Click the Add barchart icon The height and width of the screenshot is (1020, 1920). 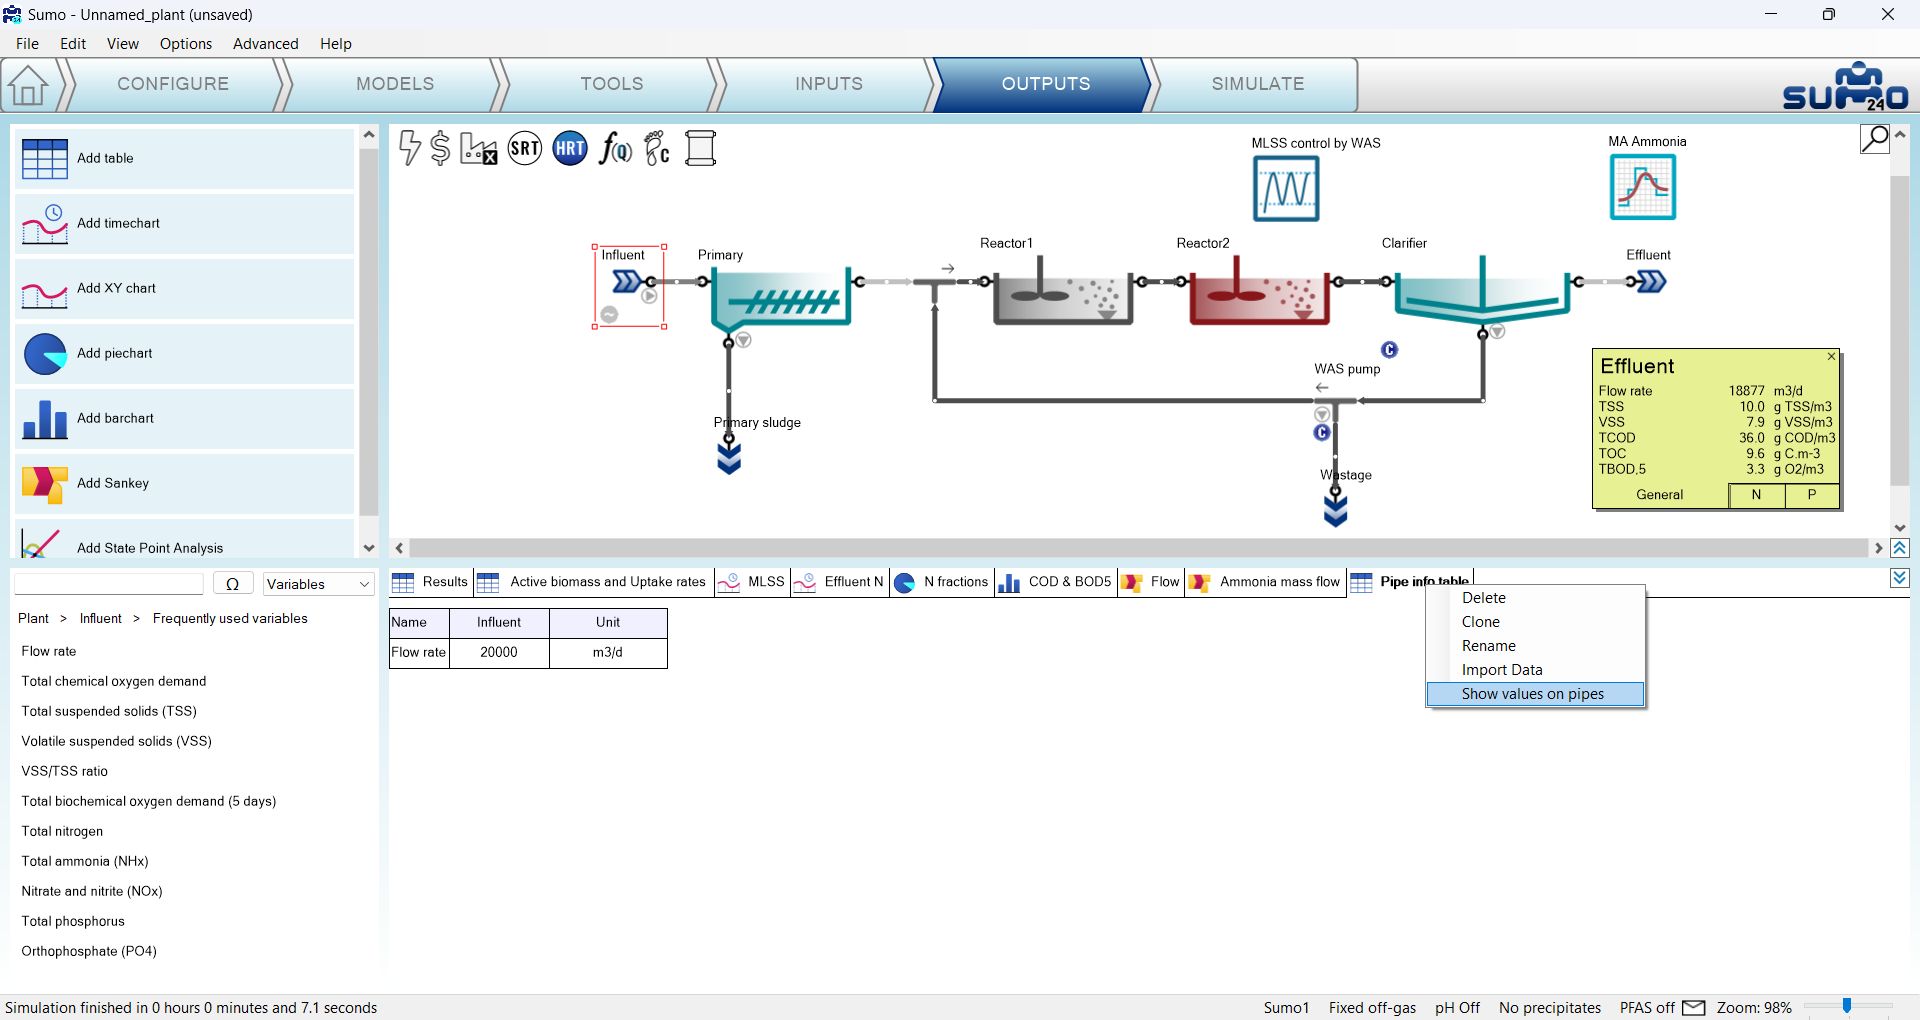[45, 418]
